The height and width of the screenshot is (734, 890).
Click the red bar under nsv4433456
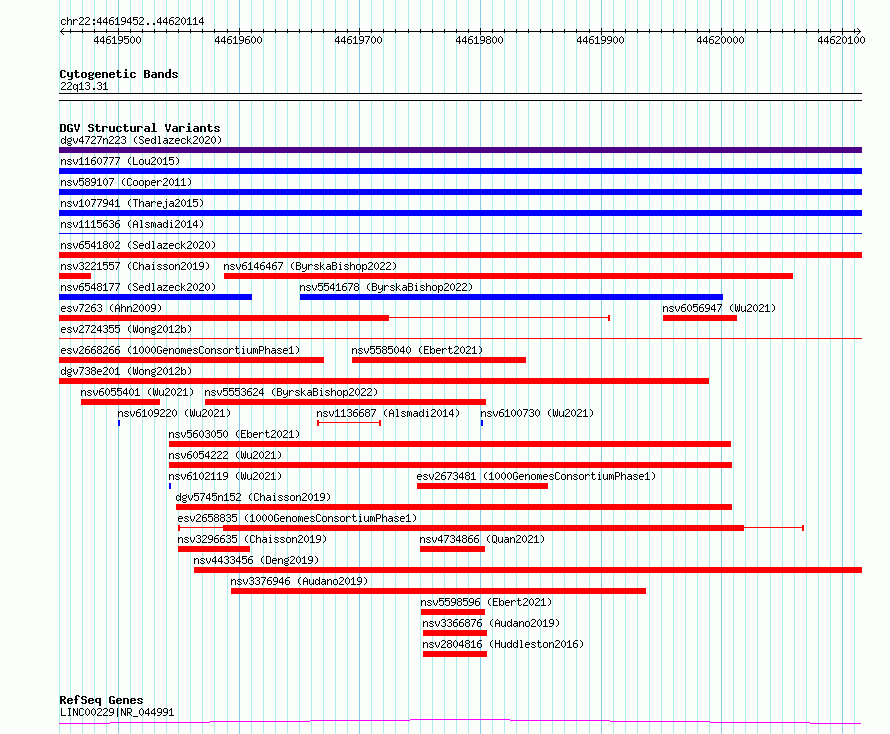tap(528, 570)
